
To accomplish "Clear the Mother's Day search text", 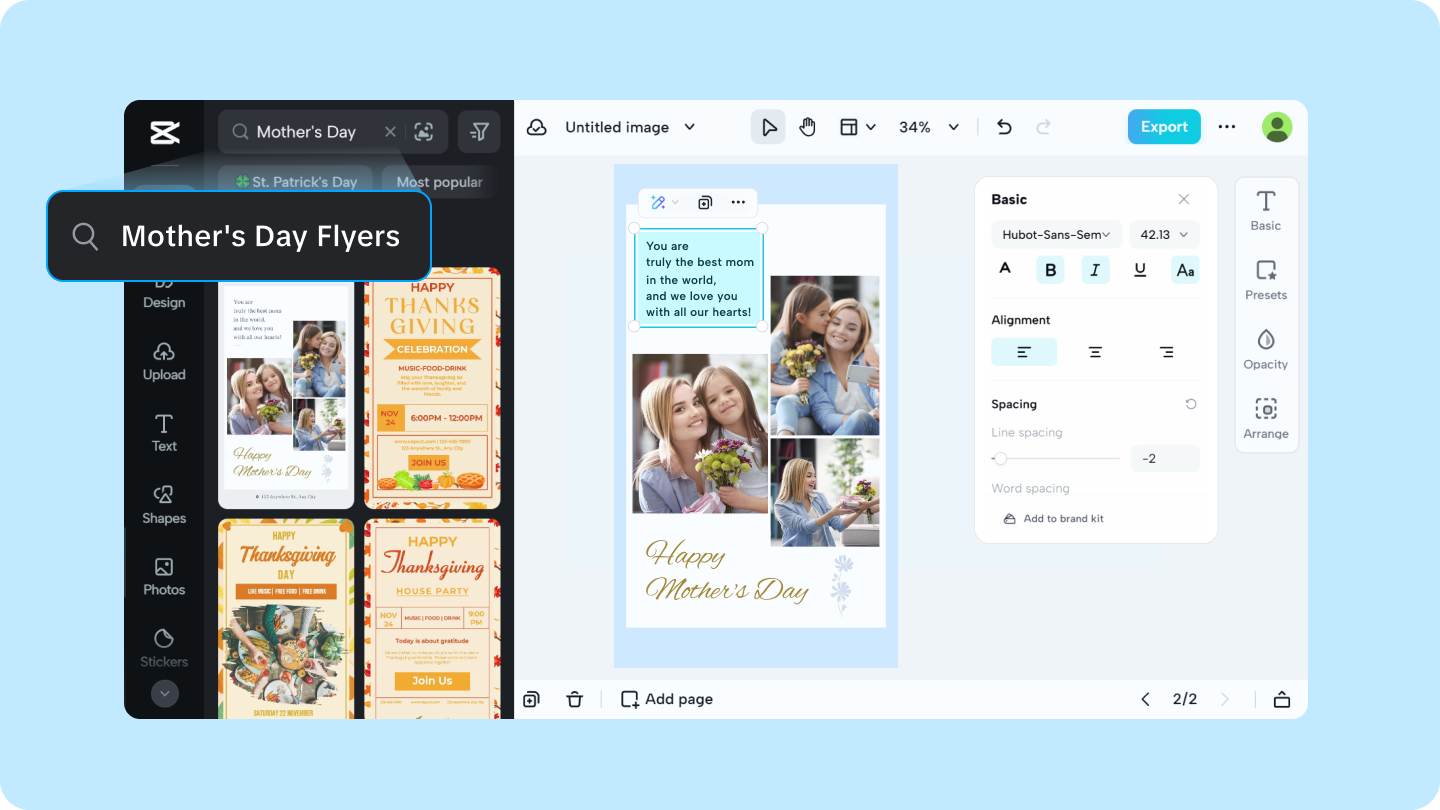I will 390,132.
